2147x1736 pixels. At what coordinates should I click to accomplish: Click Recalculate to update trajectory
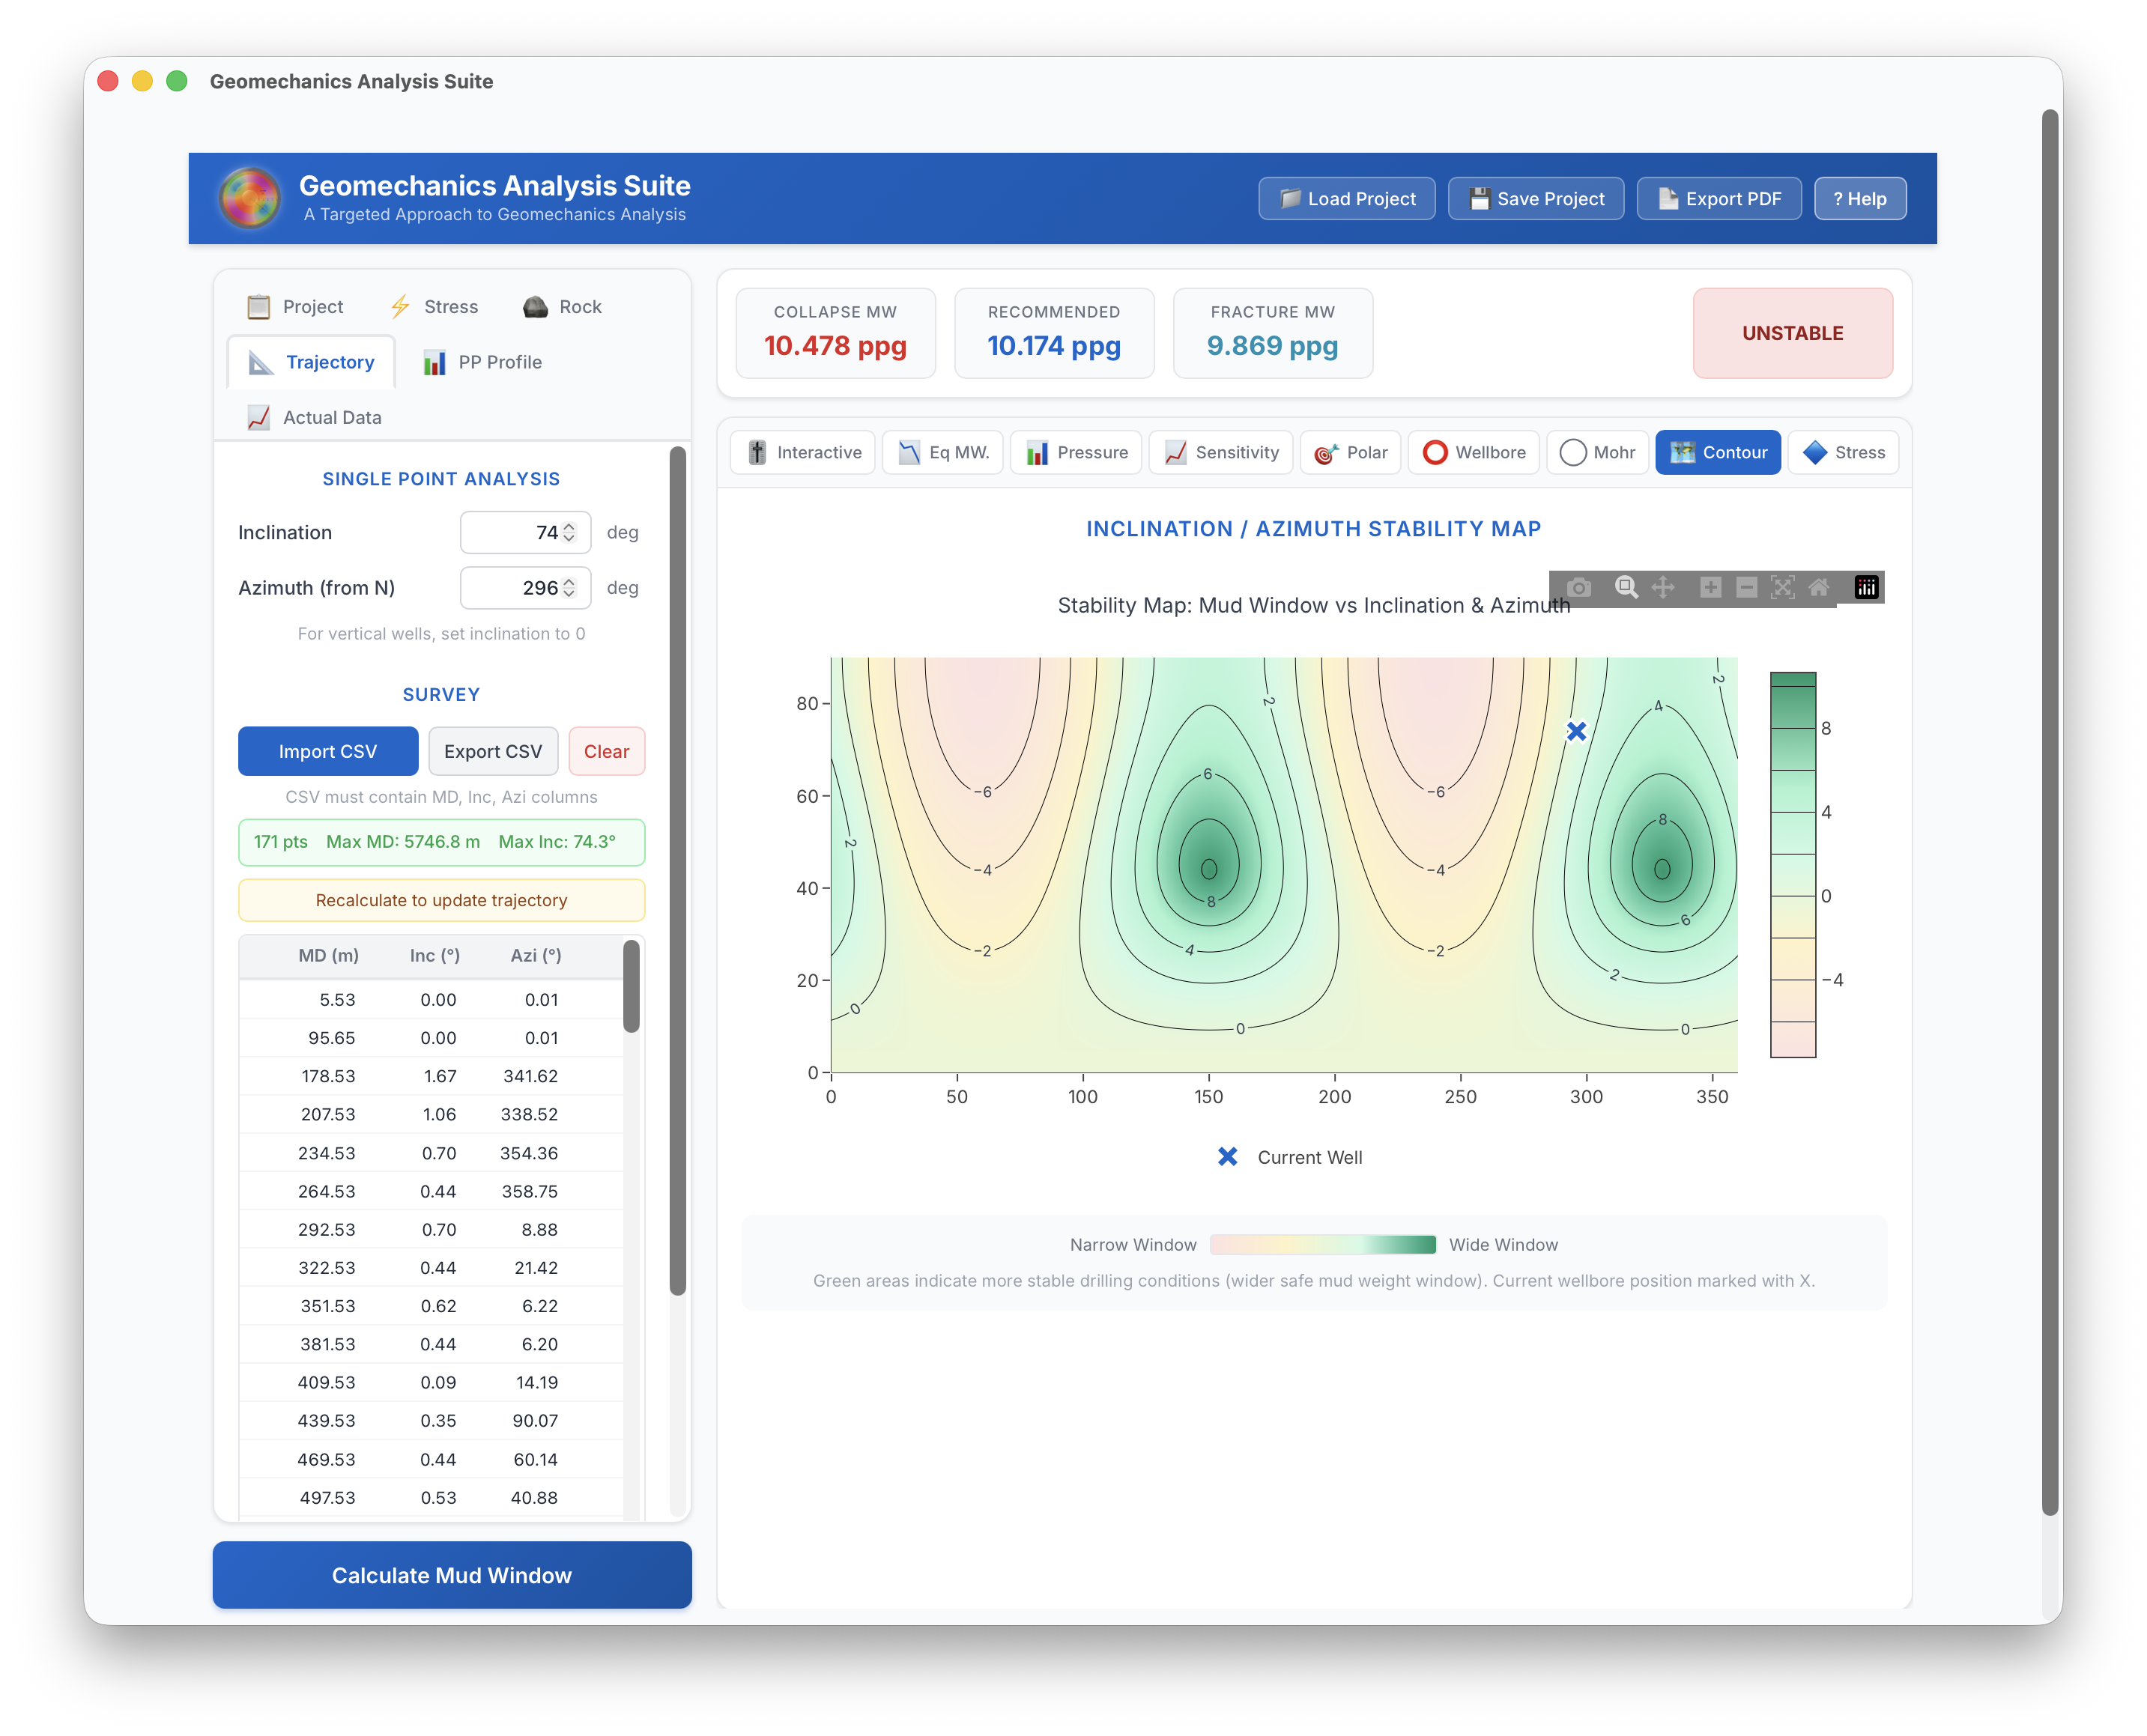tap(441, 900)
